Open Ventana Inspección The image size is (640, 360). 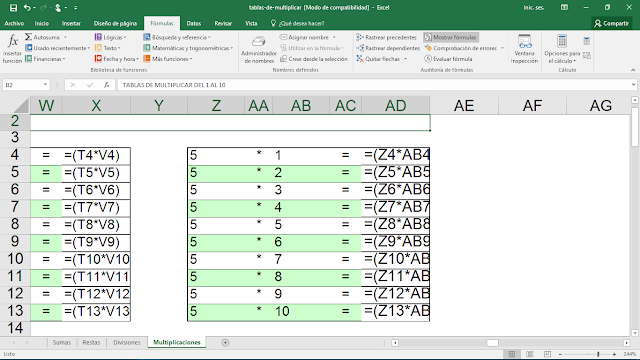click(524, 49)
